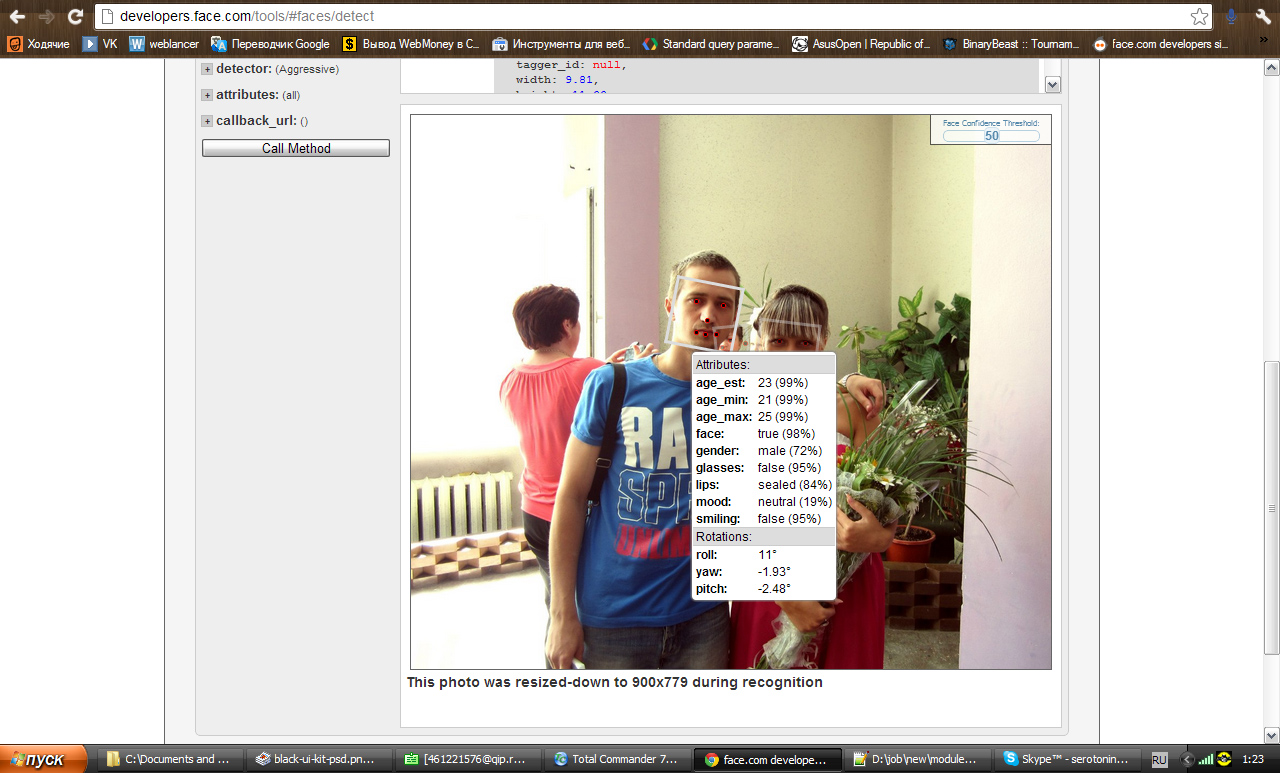Image resolution: width=1280 pixels, height=773 pixels.
Task: Open the weblancer bookmark
Action: click(x=164, y=44)
